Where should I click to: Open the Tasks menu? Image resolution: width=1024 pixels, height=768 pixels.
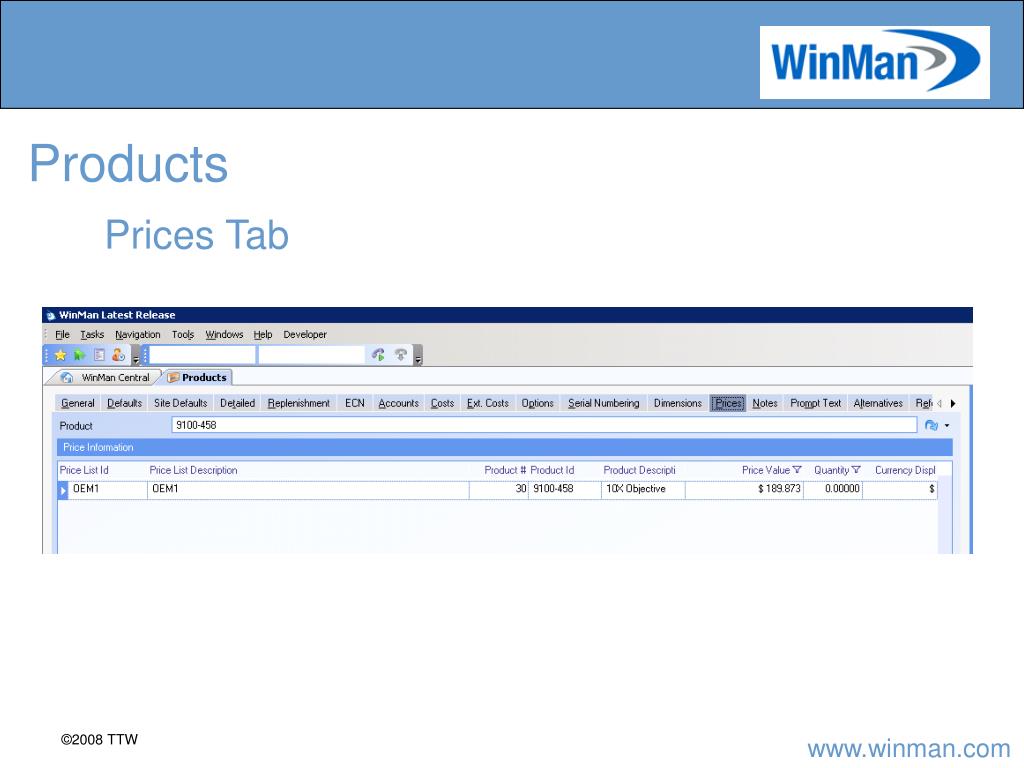click(92, 334)
